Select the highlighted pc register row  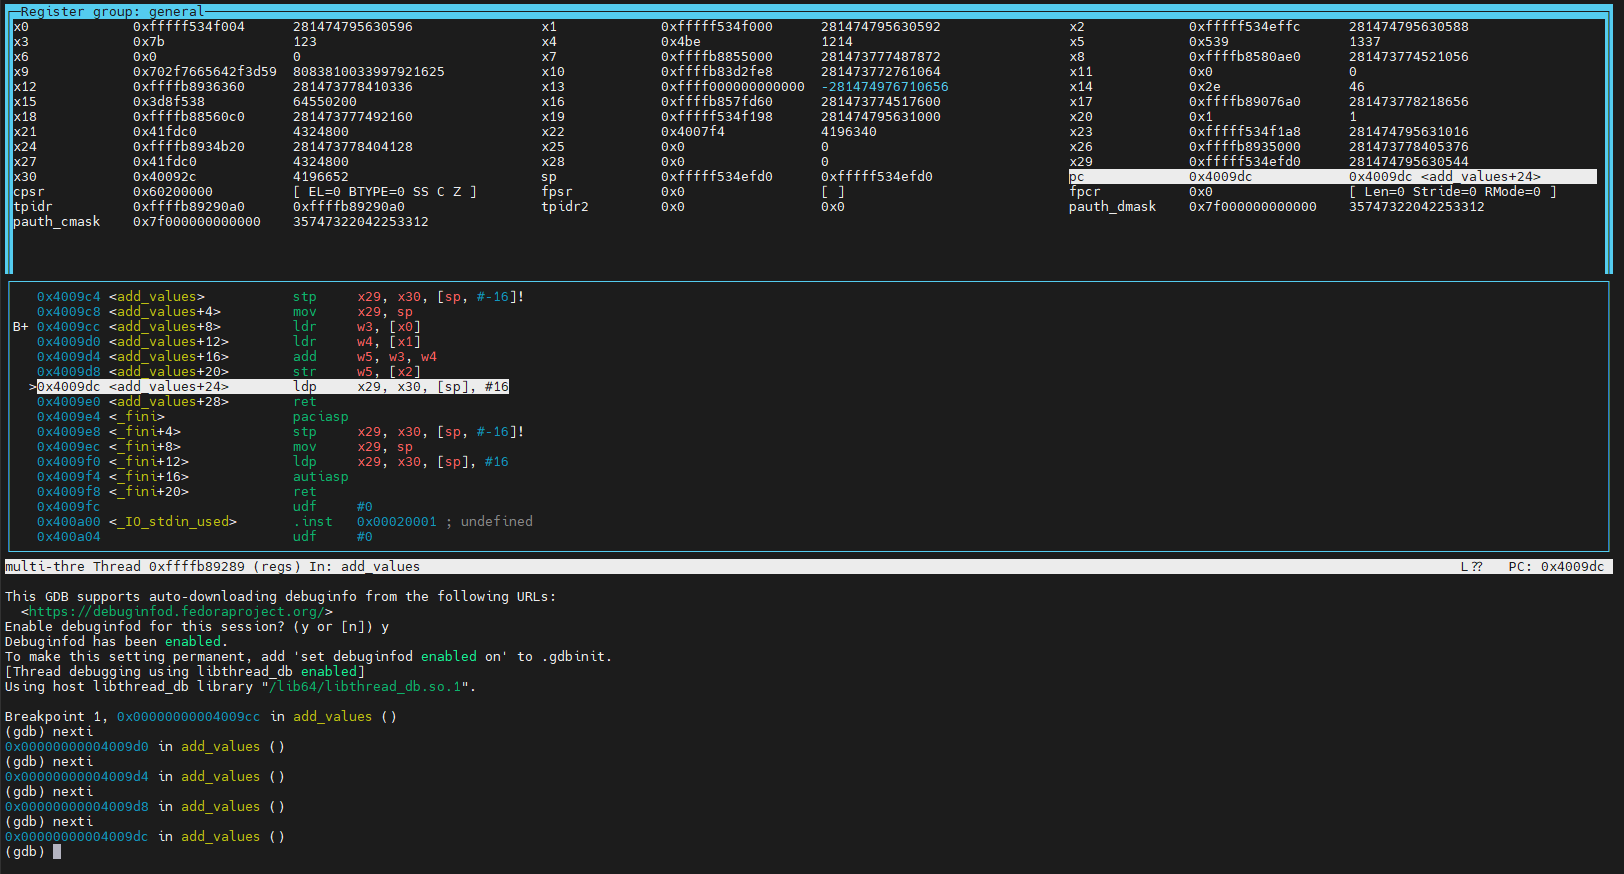(x=1332, y=177)
